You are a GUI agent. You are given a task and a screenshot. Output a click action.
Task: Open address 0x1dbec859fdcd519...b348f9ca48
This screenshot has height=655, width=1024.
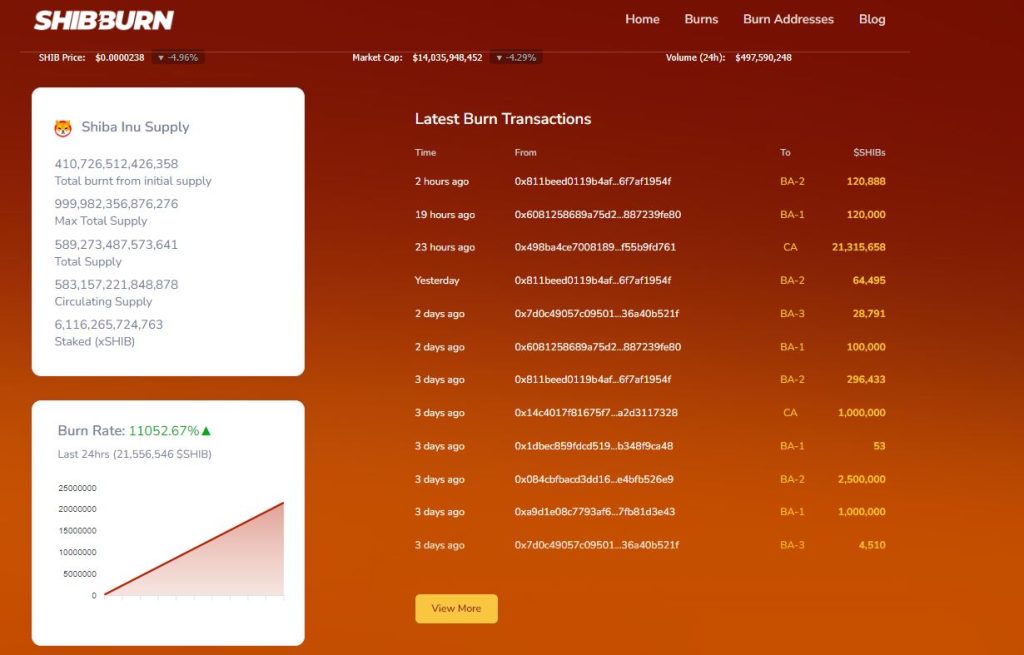coord(593,446)
